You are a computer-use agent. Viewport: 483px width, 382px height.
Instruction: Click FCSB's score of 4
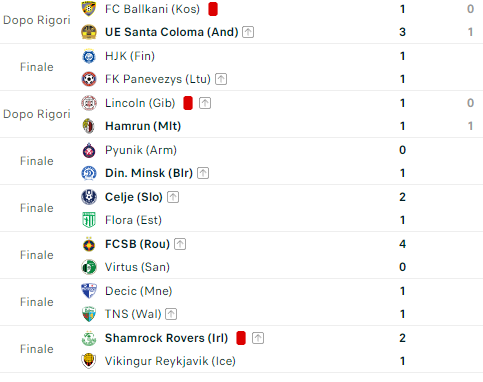[x=402, y=244]
